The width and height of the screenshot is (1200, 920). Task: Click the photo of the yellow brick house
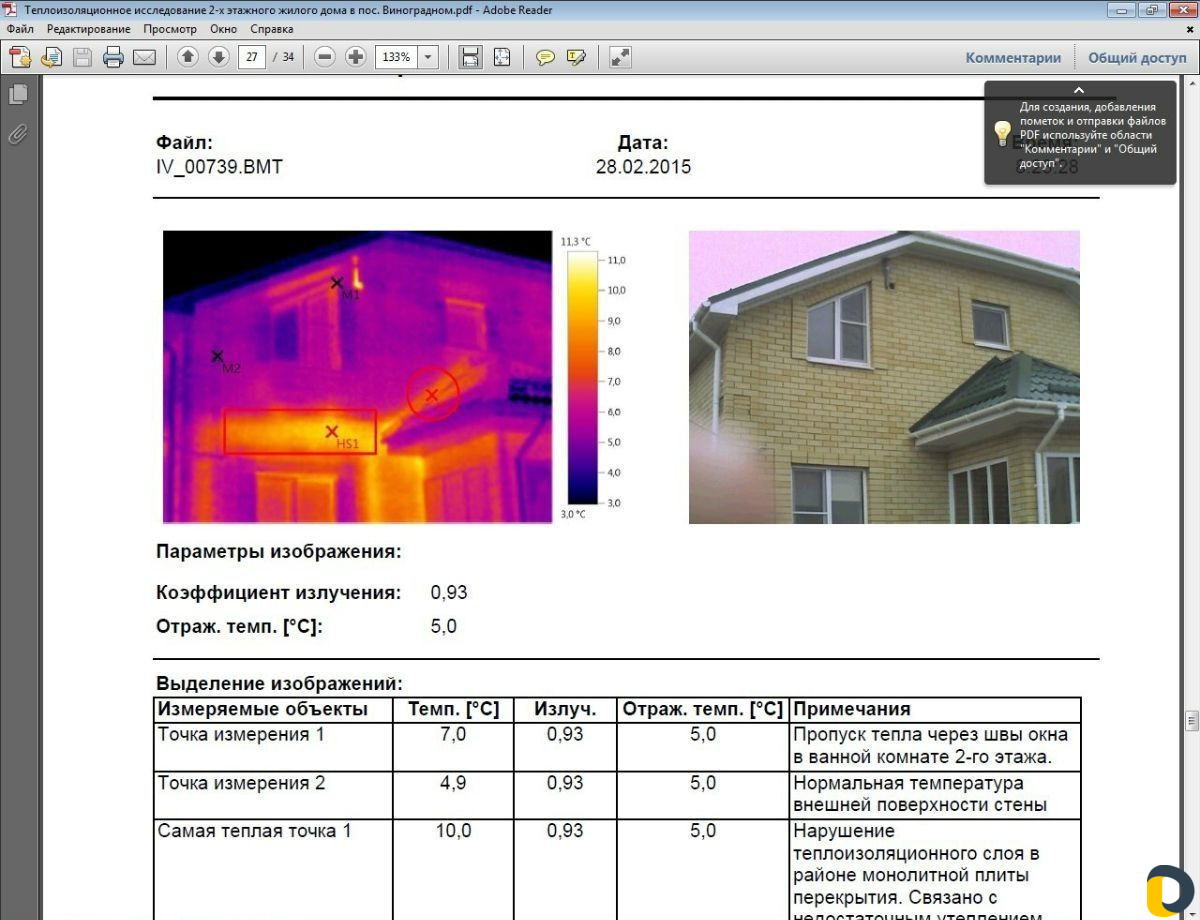point(884,377)
